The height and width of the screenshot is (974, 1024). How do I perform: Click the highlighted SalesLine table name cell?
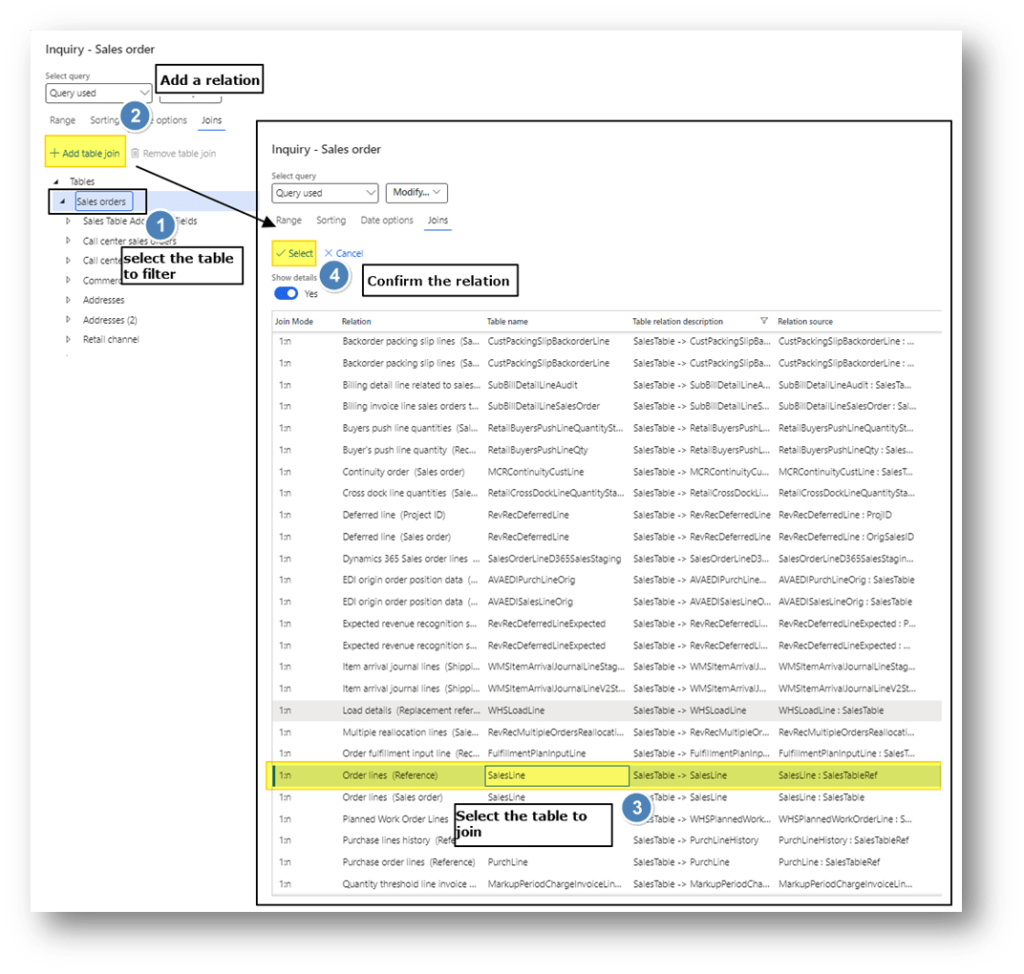[556, 776]
